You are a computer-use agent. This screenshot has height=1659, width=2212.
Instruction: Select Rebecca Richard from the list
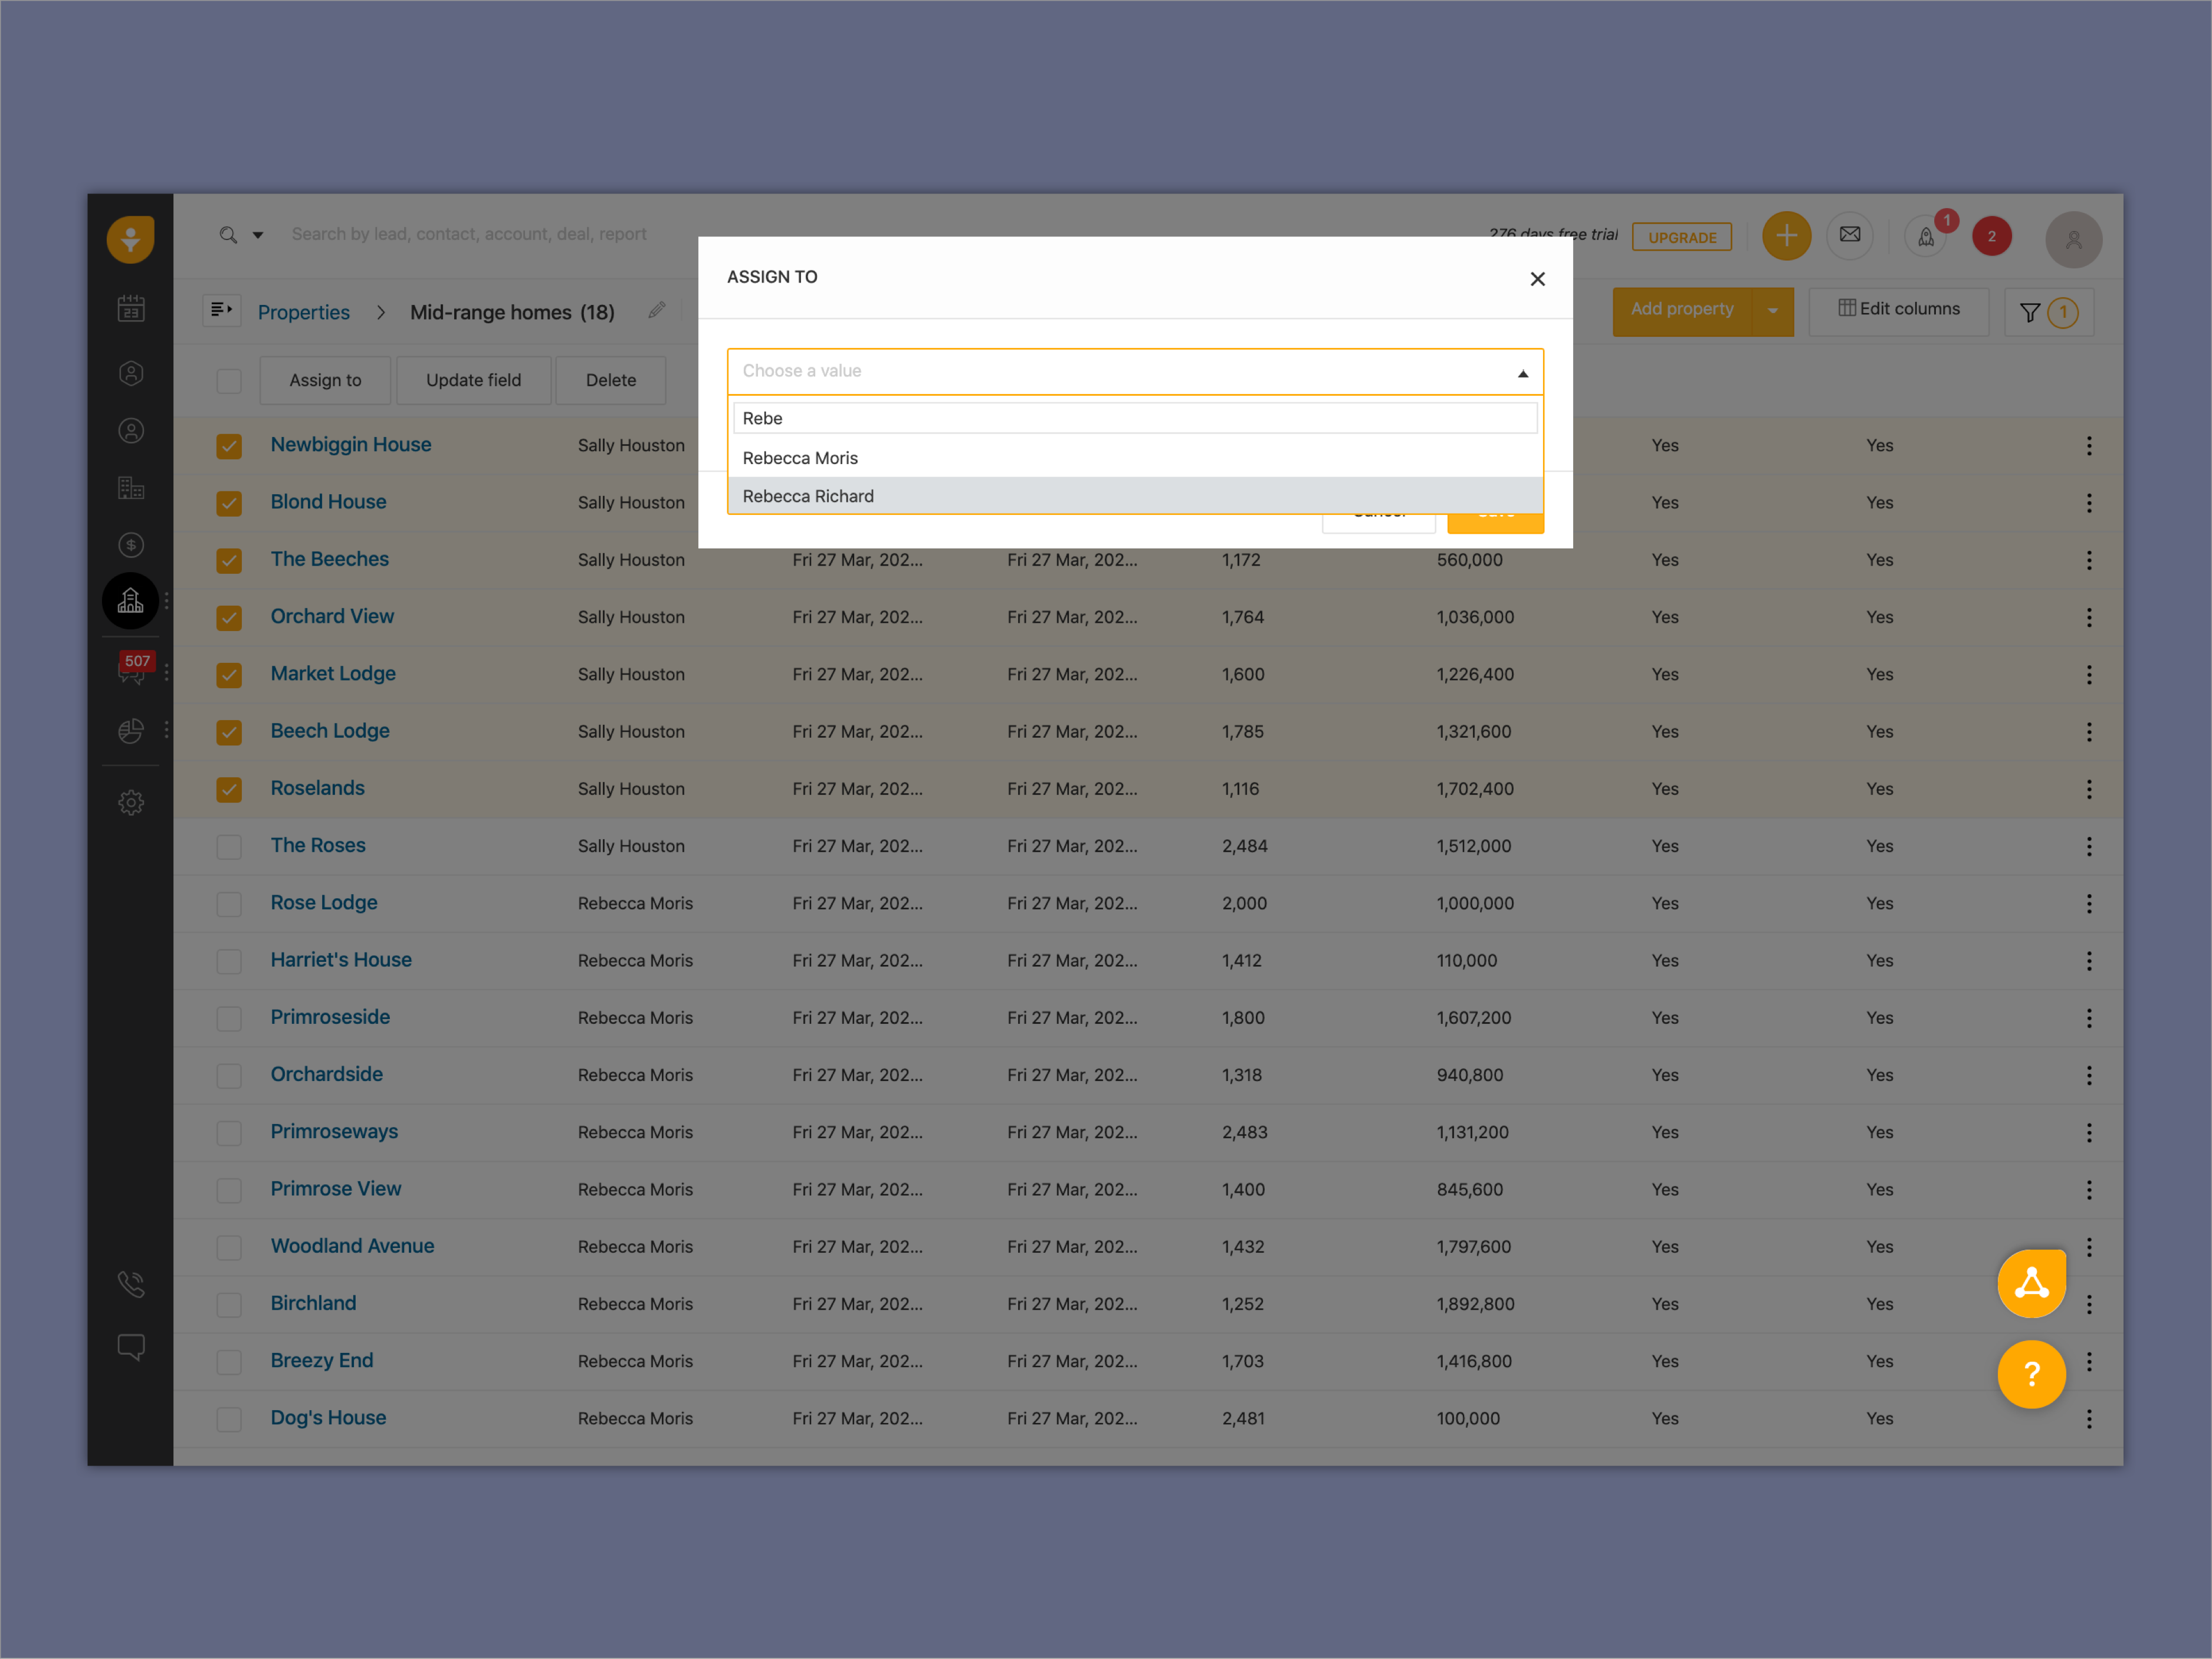point(808,496)
